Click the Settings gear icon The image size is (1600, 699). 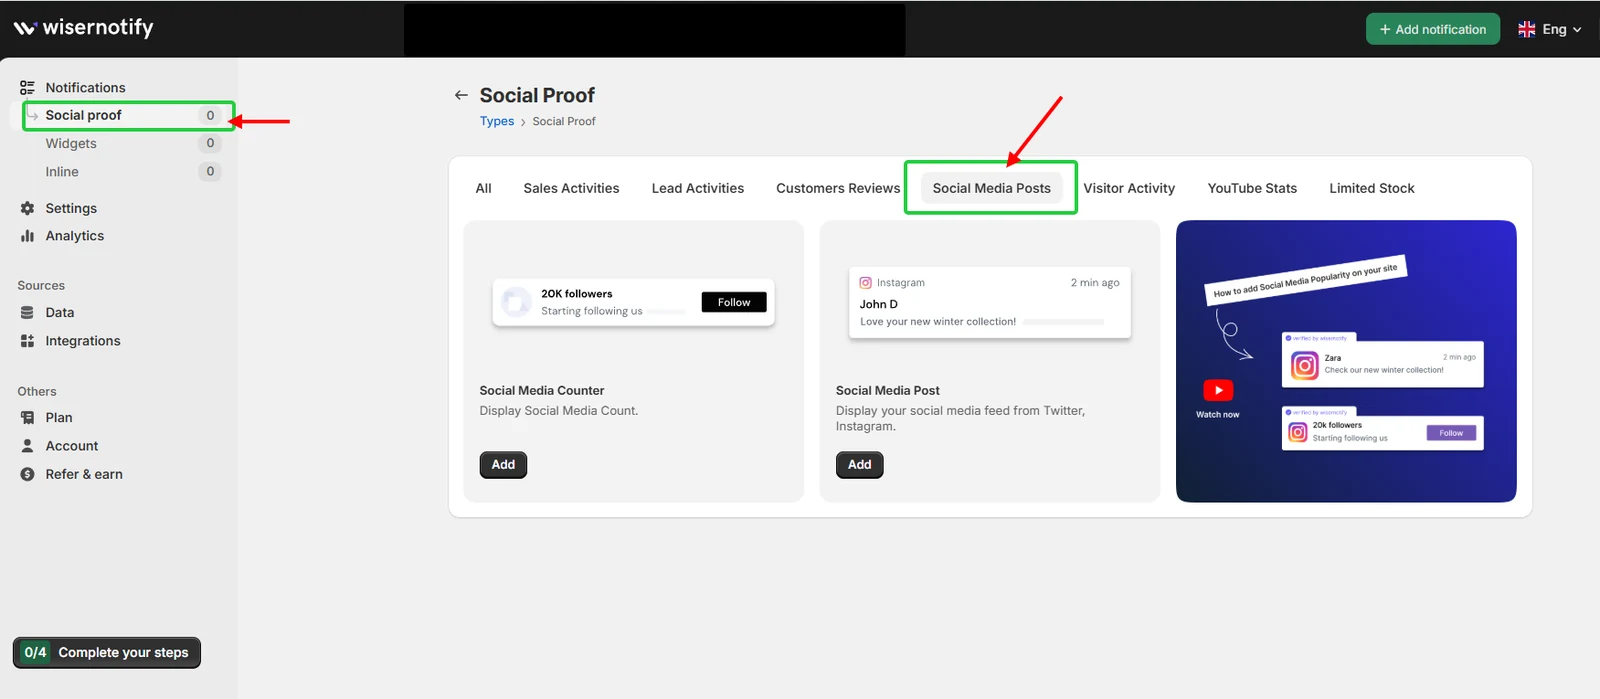coord(27,208)
